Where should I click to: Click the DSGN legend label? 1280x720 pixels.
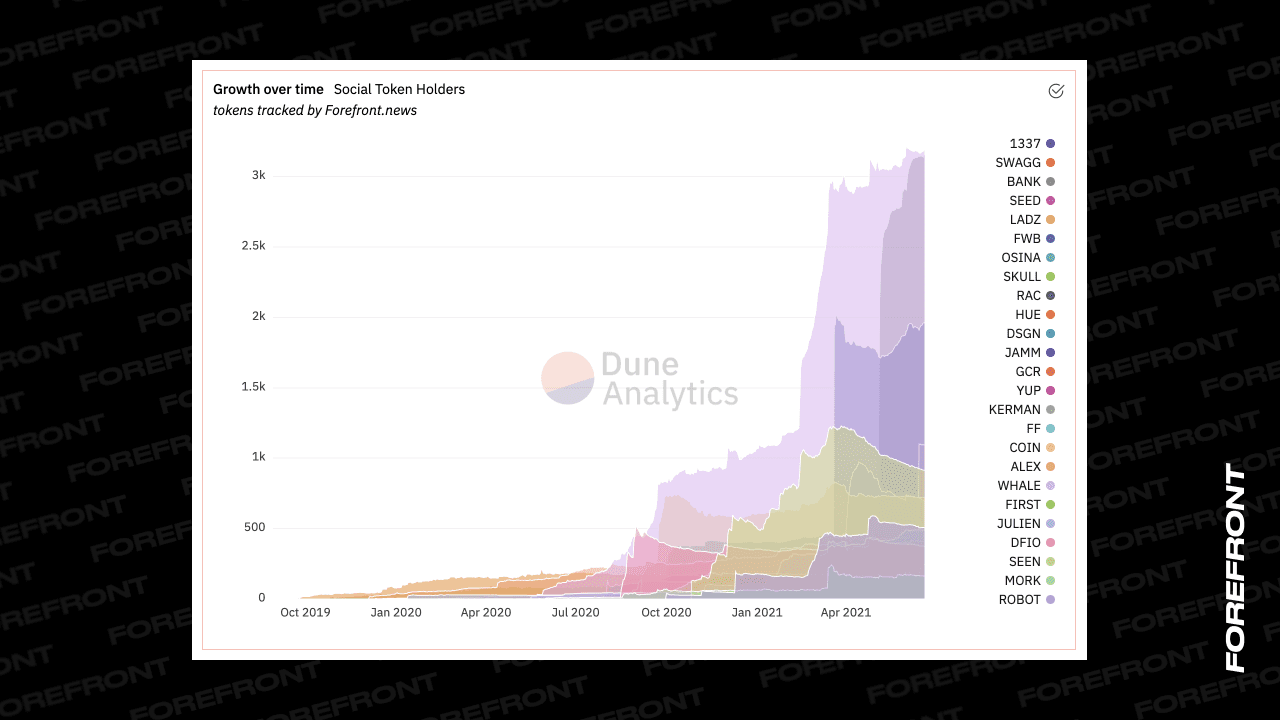point(1024,334)
